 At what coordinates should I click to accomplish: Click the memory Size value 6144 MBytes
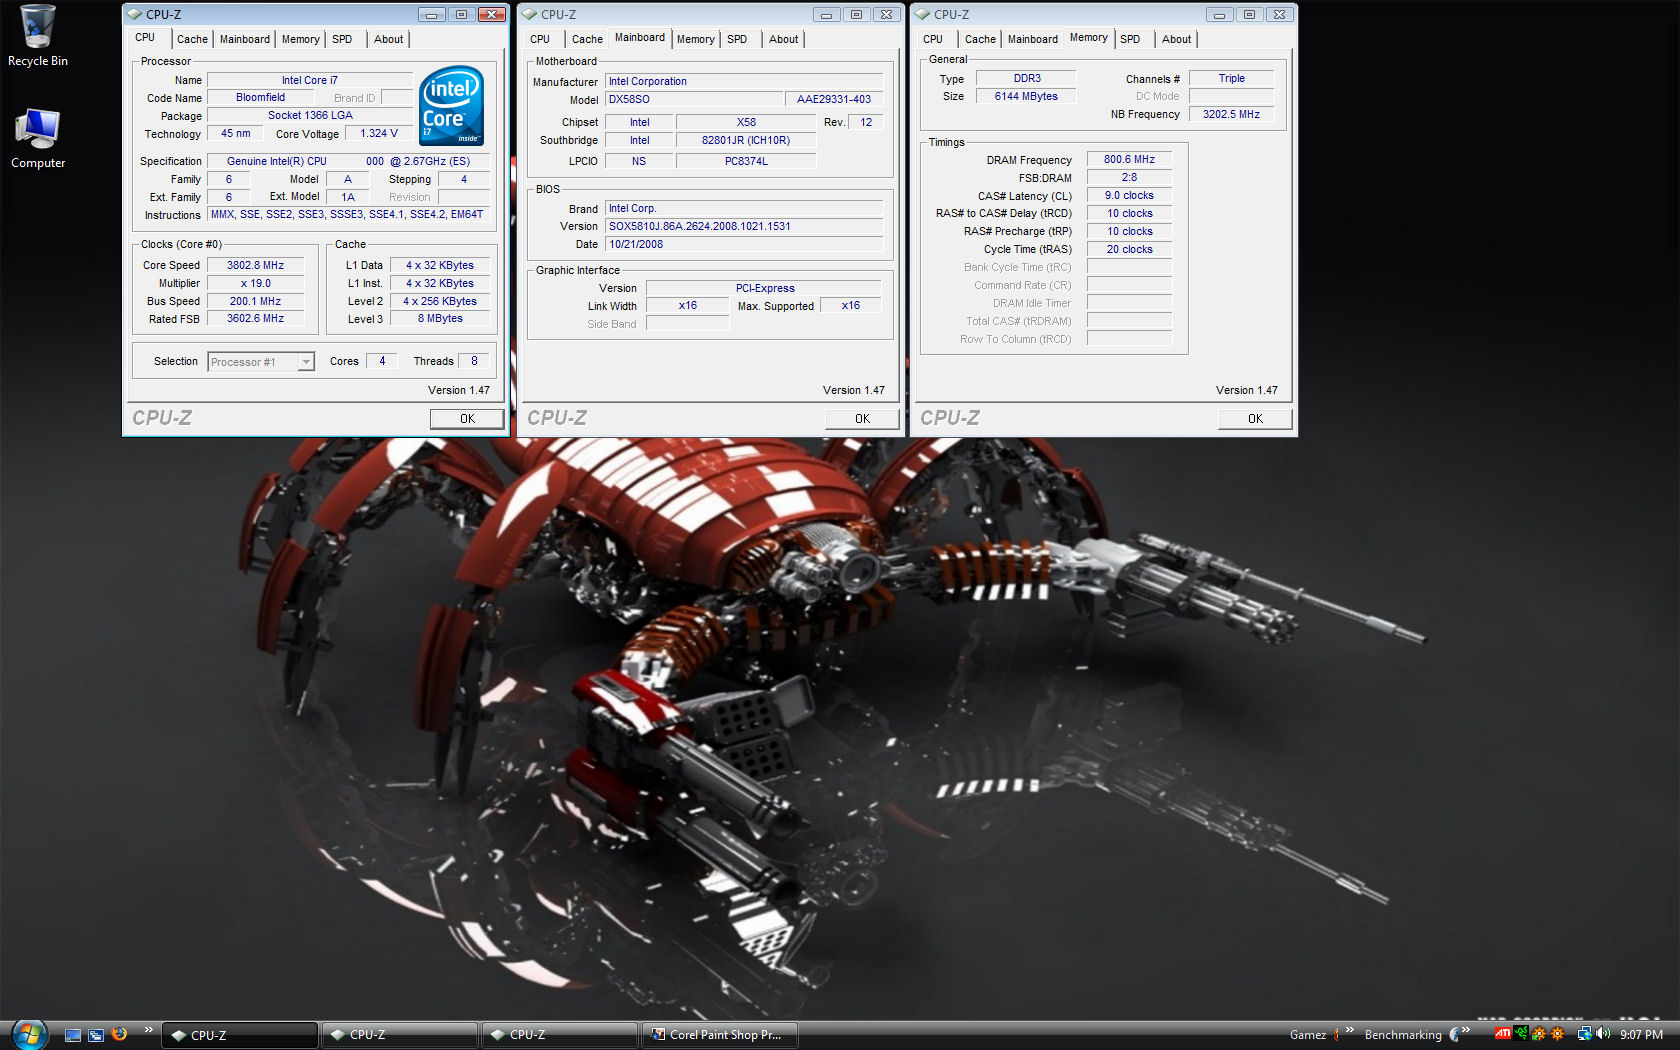(x=1026, y=96)
